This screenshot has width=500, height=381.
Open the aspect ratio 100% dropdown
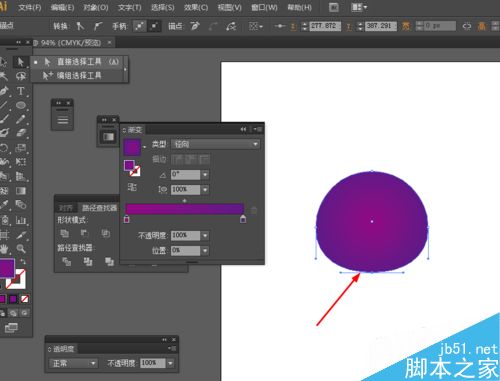click(x=205, y=190)
